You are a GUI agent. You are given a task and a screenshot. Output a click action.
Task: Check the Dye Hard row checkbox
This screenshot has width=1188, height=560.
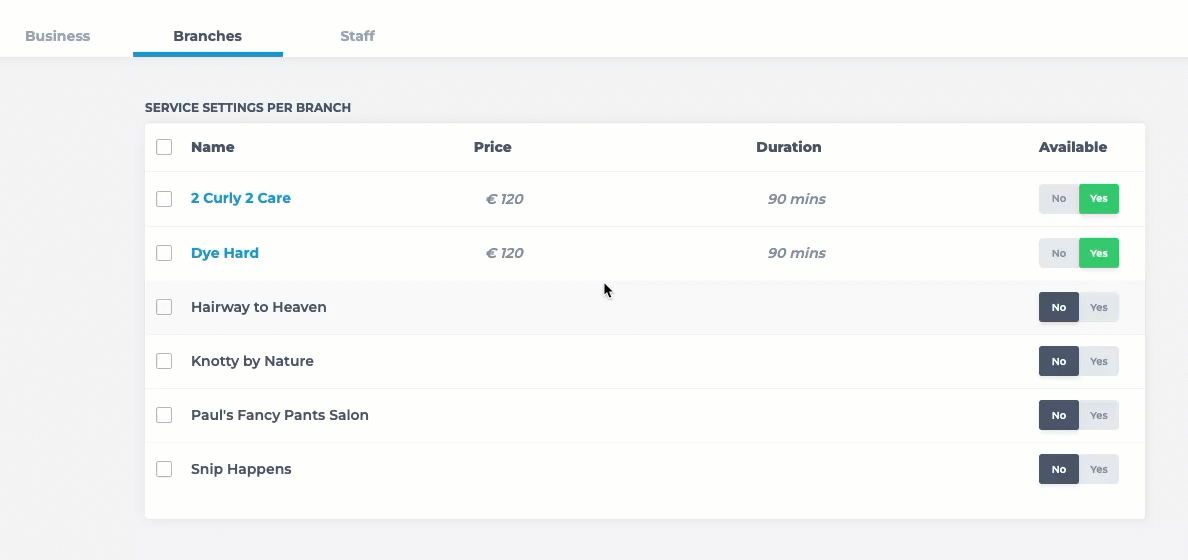(164, 253)
